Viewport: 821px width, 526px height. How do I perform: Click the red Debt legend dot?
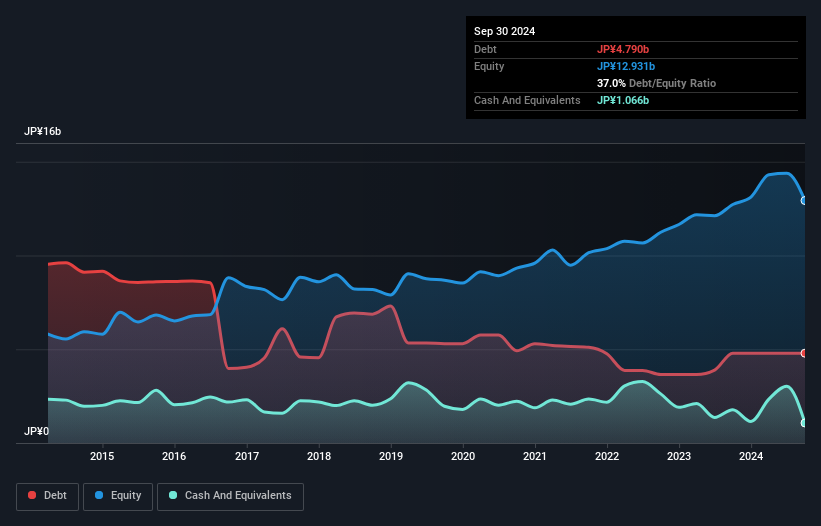click(32, 495)
